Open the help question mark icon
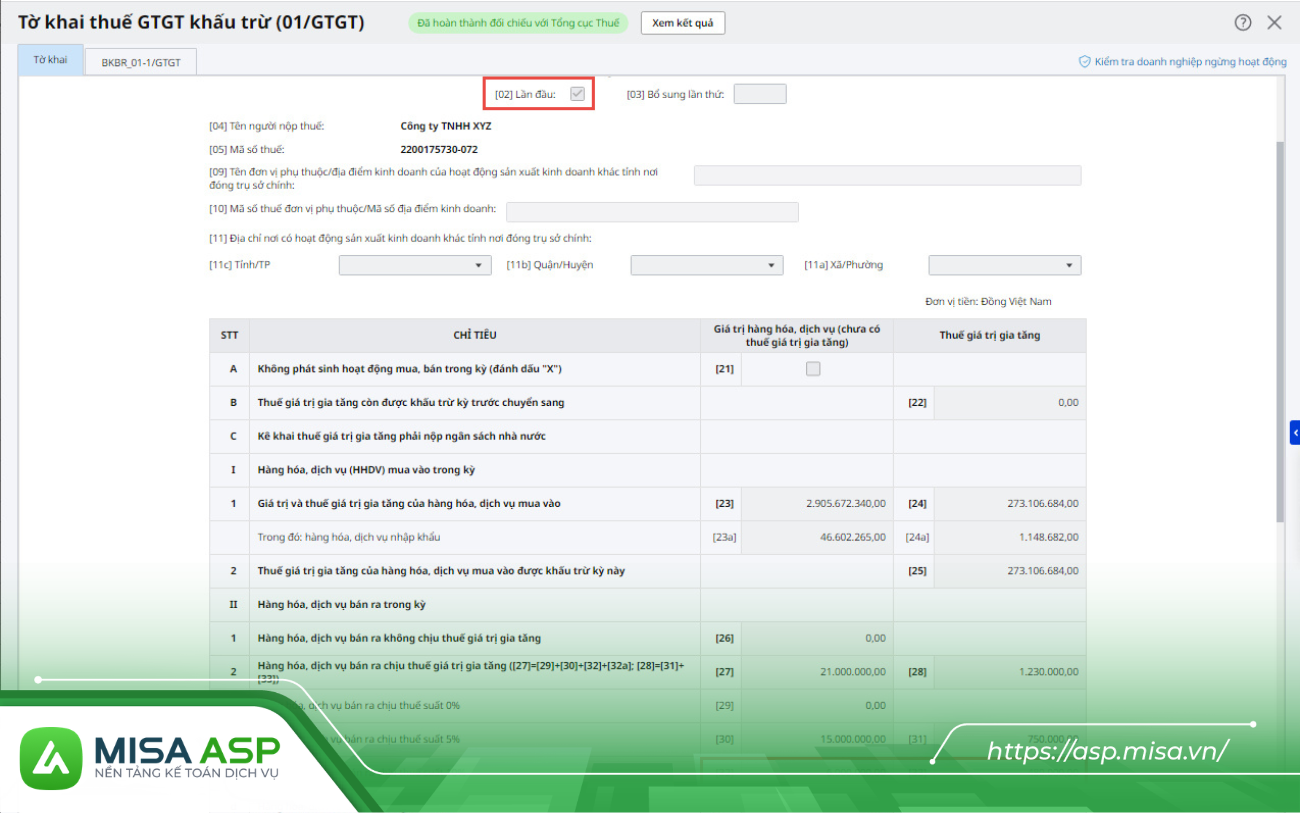This screenshot has height=813, width=1300. (1243, 23)
